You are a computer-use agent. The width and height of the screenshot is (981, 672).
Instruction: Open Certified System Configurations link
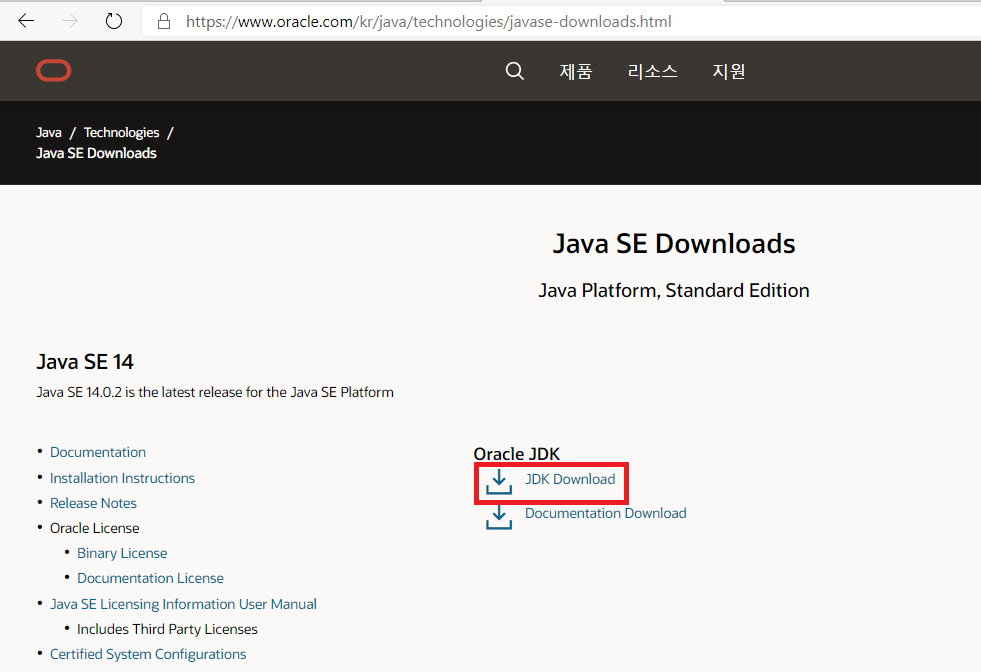(x=148, y=654)
